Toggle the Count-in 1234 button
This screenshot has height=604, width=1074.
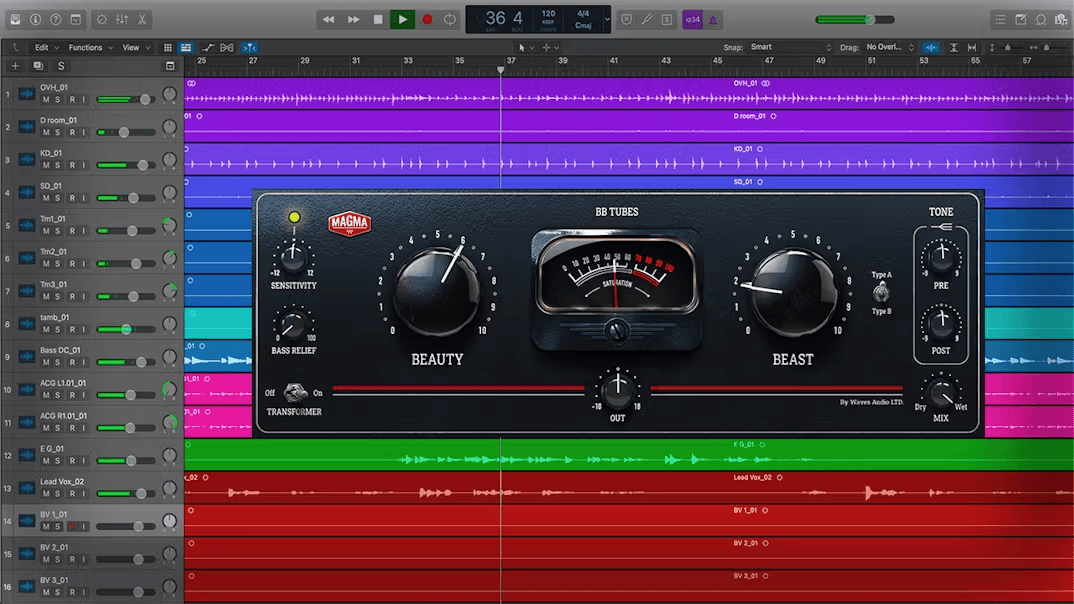point(692,20)
